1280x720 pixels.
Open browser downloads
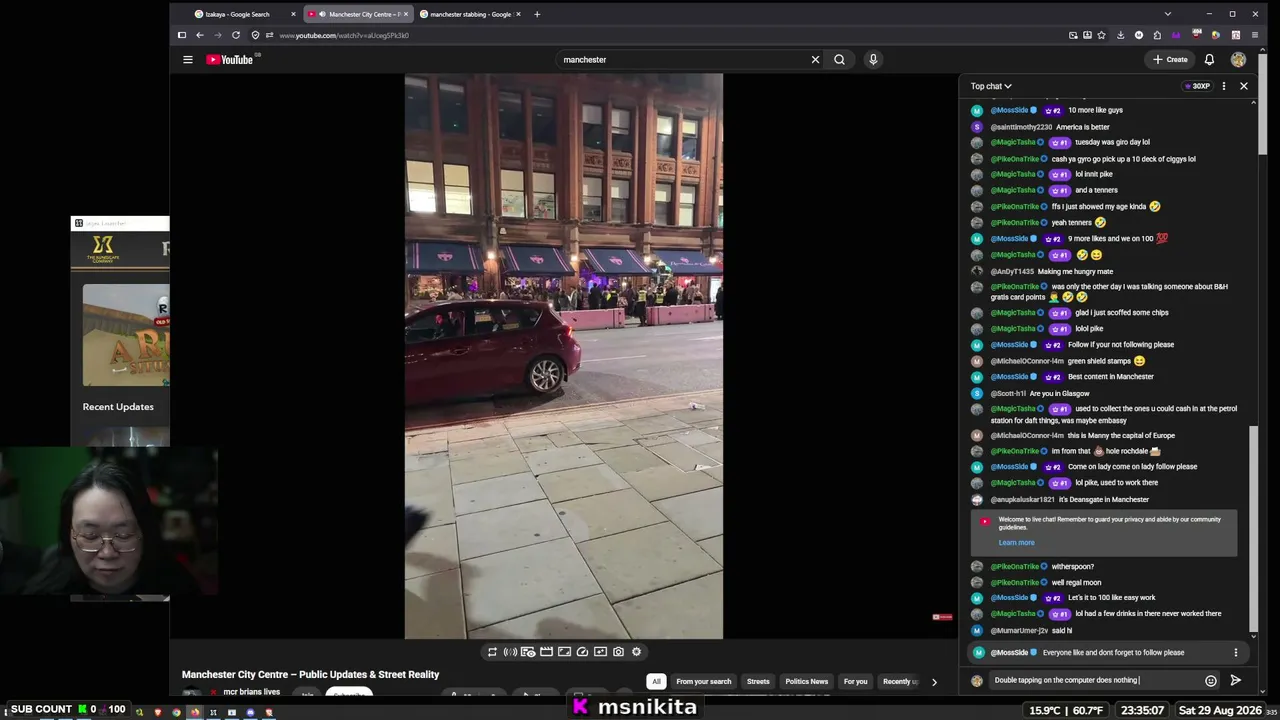point(1120,35)
